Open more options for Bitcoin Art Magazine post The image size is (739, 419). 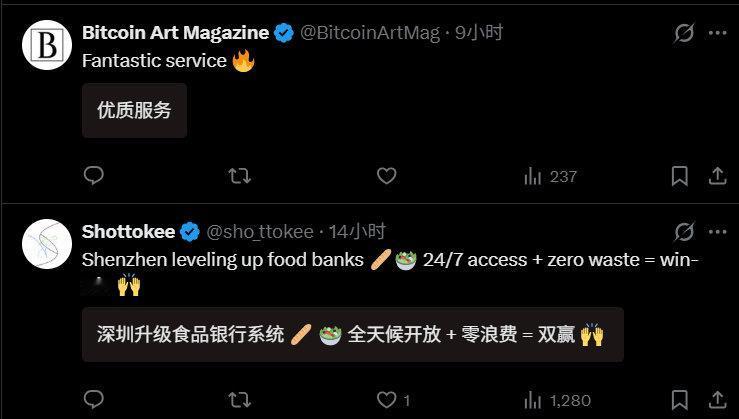(717, 33)
